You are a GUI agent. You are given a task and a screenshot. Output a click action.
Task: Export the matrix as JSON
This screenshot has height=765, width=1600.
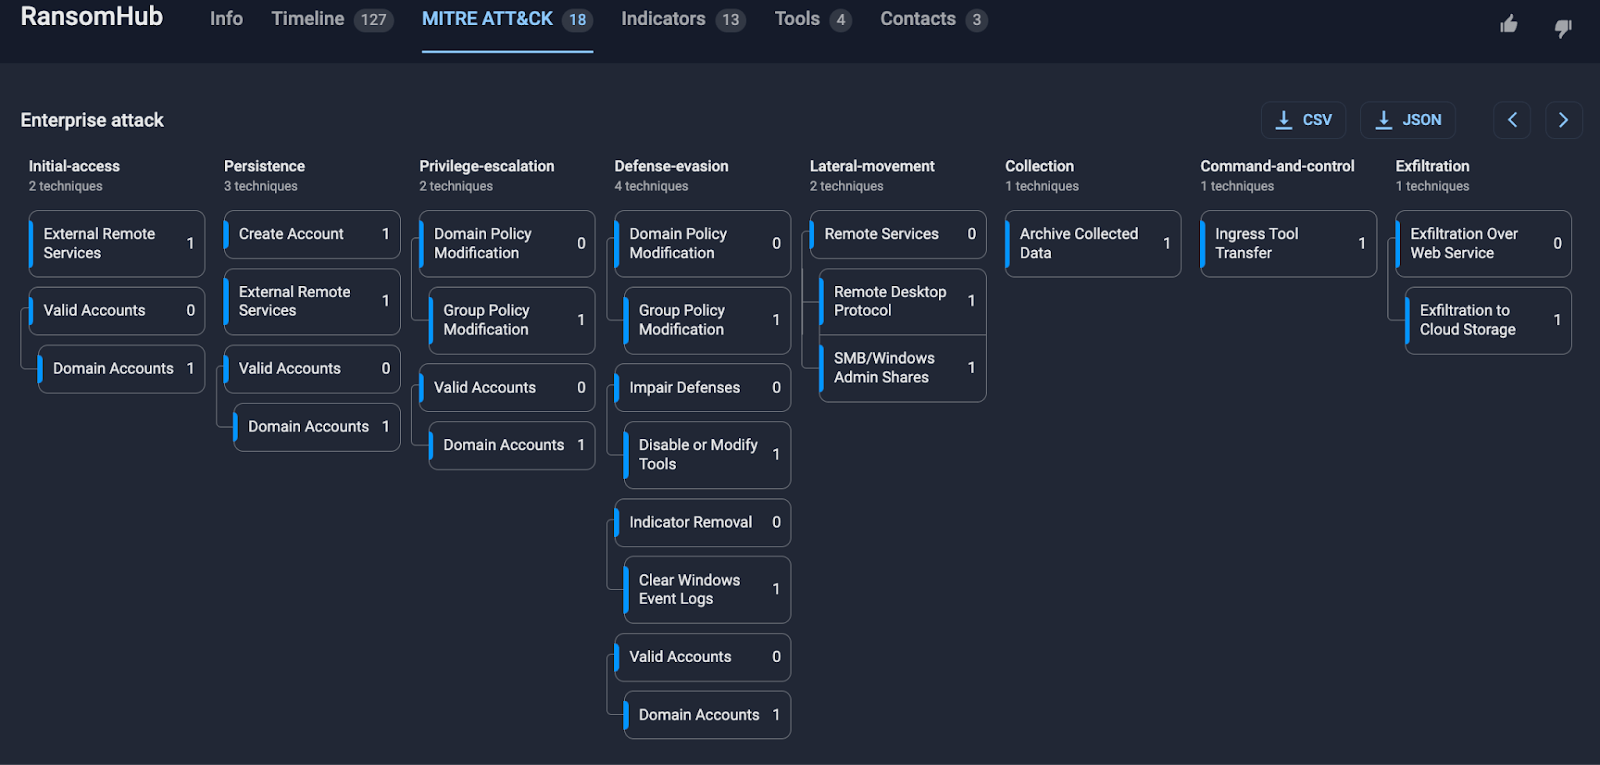(1407, 120)
